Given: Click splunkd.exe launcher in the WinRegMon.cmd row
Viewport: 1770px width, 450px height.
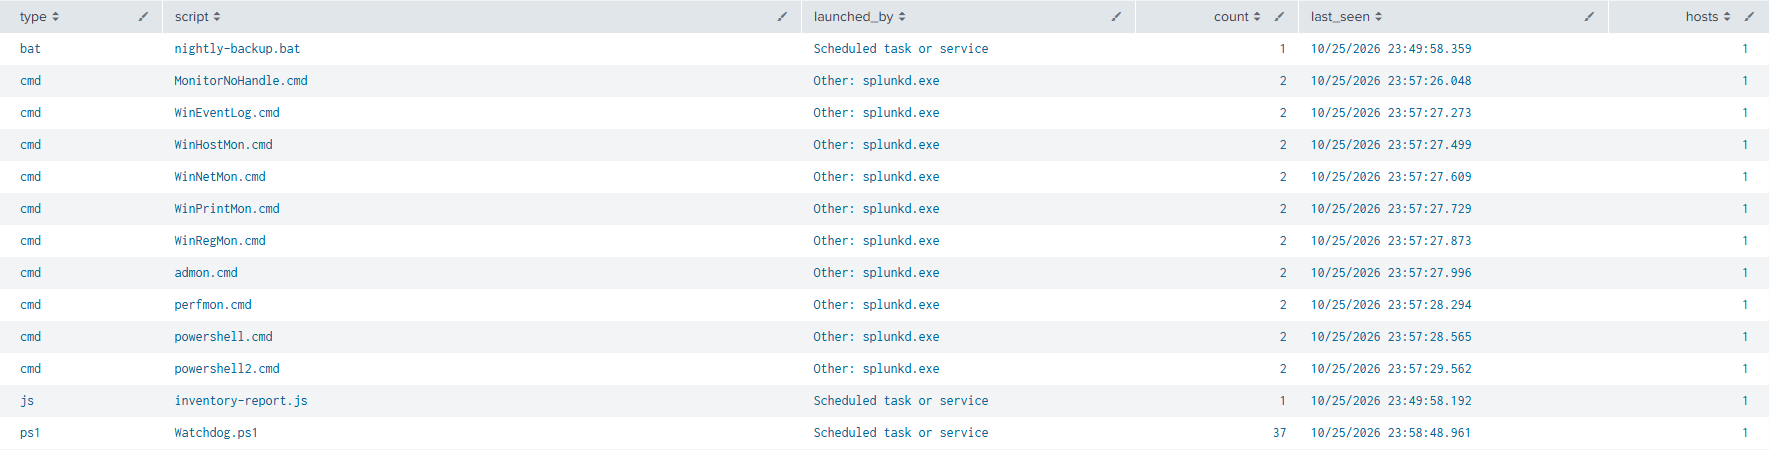Looking at the screenshot, I should [x=876, y=241].
